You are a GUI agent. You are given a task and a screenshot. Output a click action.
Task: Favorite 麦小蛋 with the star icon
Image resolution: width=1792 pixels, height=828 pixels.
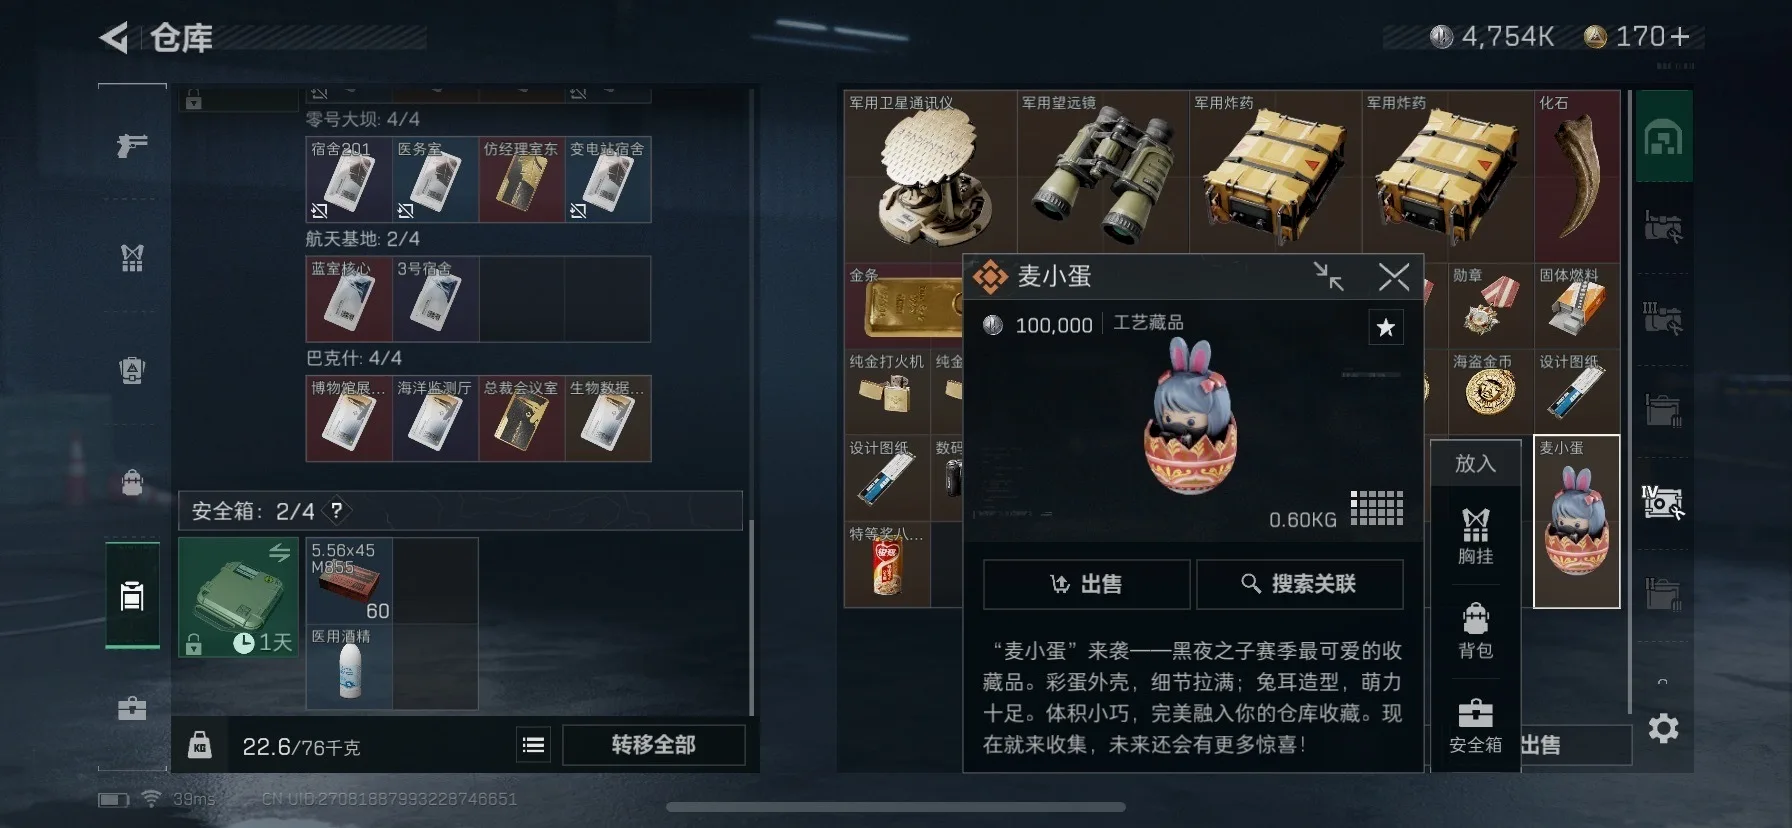[x=1386, y=327]
